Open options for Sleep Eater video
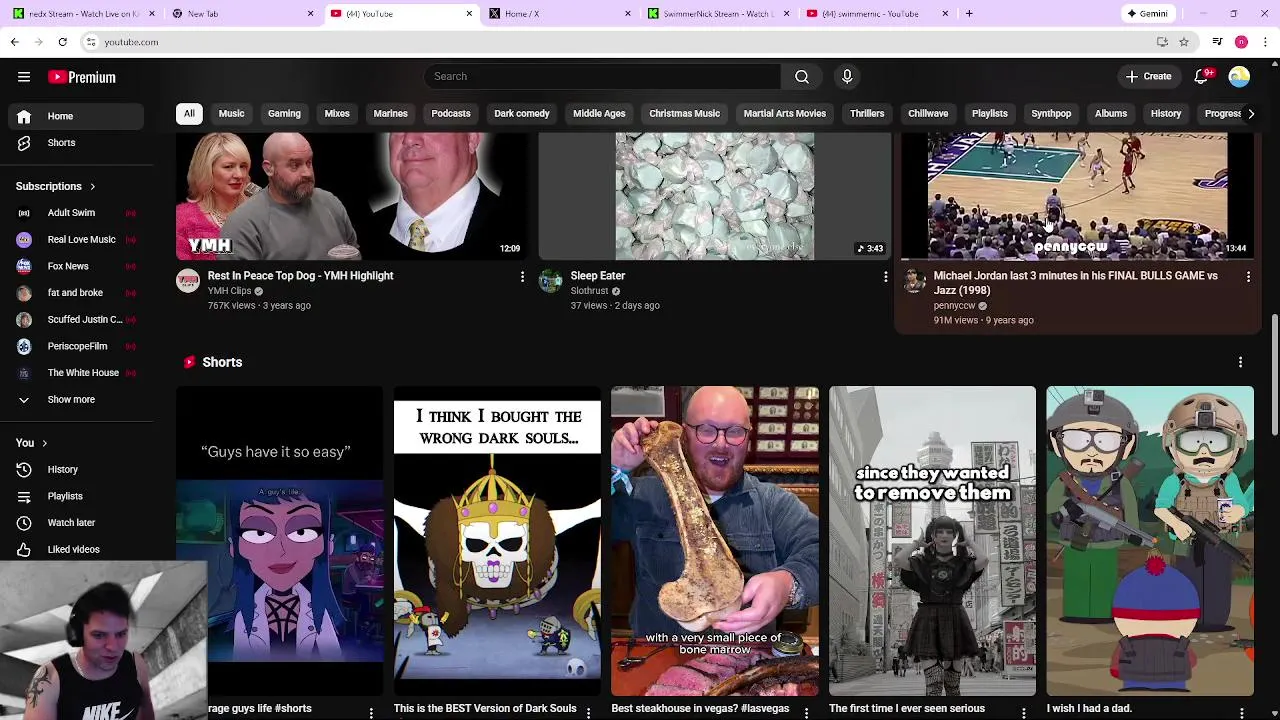Screen dimensions: 1280x720 pyautogui.click(x=885, y=276)
